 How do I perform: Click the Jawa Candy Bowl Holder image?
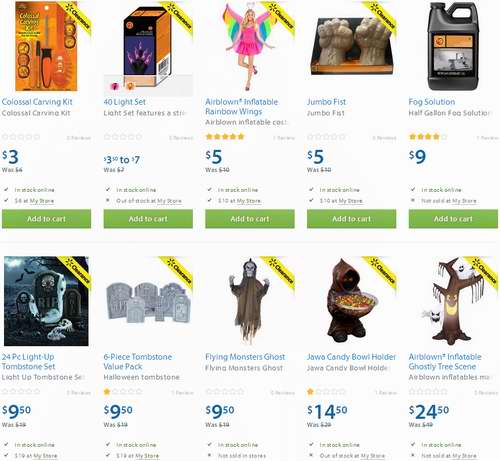coord(352,301)
